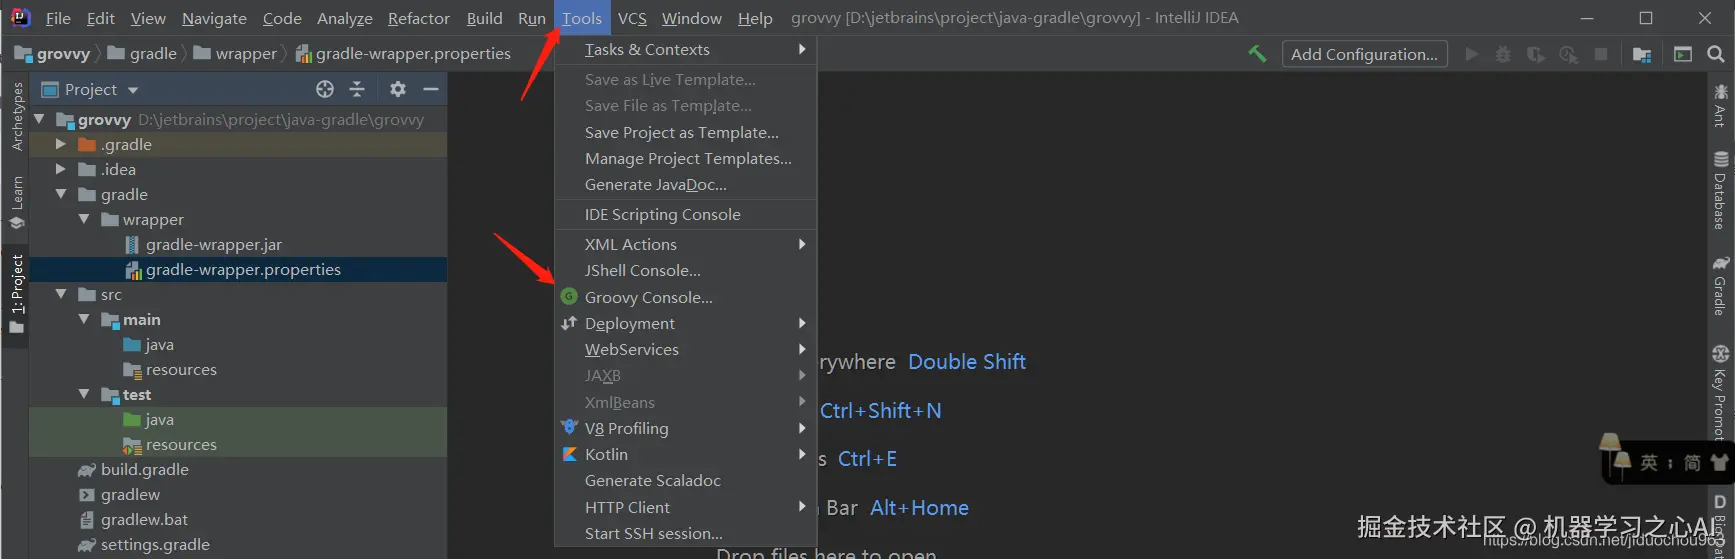Click the Run with Coverage icon
This screenshot has width=1735, height=559.
[1535, 54]
